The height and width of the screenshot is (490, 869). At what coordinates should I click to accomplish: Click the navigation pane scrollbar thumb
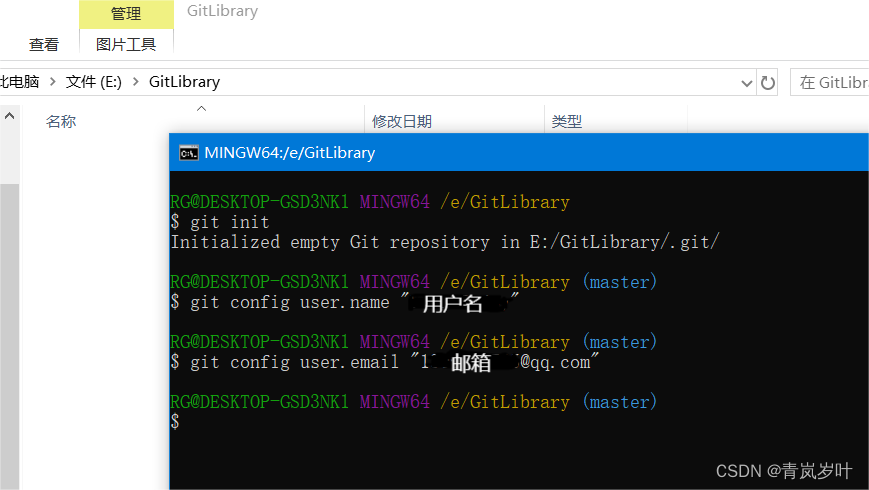9,336
